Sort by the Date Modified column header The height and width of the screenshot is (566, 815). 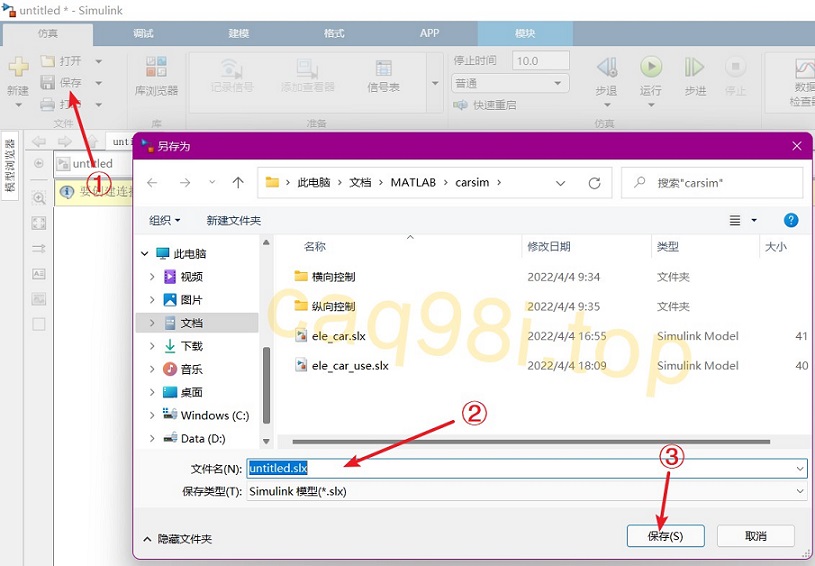coord(549,246)
